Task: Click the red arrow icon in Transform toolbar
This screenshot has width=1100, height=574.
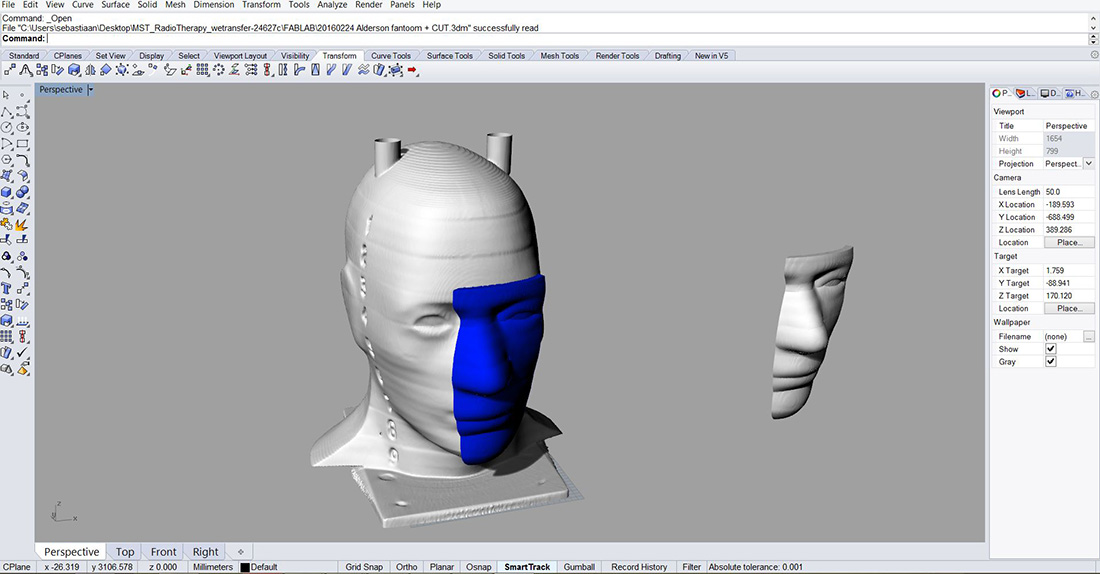Action: pyautogui.click(x=412, y=70)
